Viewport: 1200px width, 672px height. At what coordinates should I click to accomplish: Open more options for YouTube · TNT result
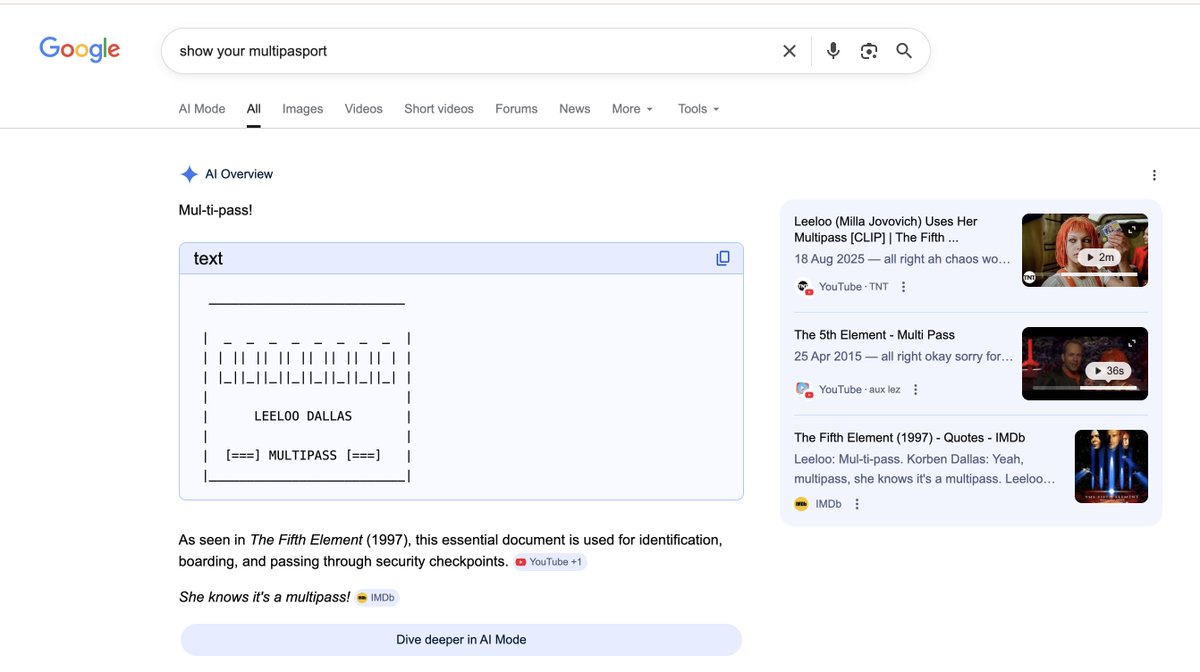click(903, 287)
